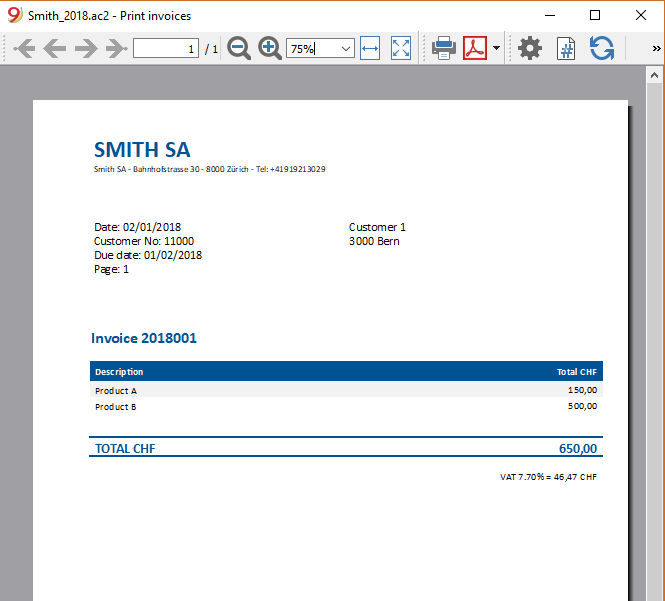Expand the PDF export options arrow
Screen dimensions: 665x601
tap(496, 48)
